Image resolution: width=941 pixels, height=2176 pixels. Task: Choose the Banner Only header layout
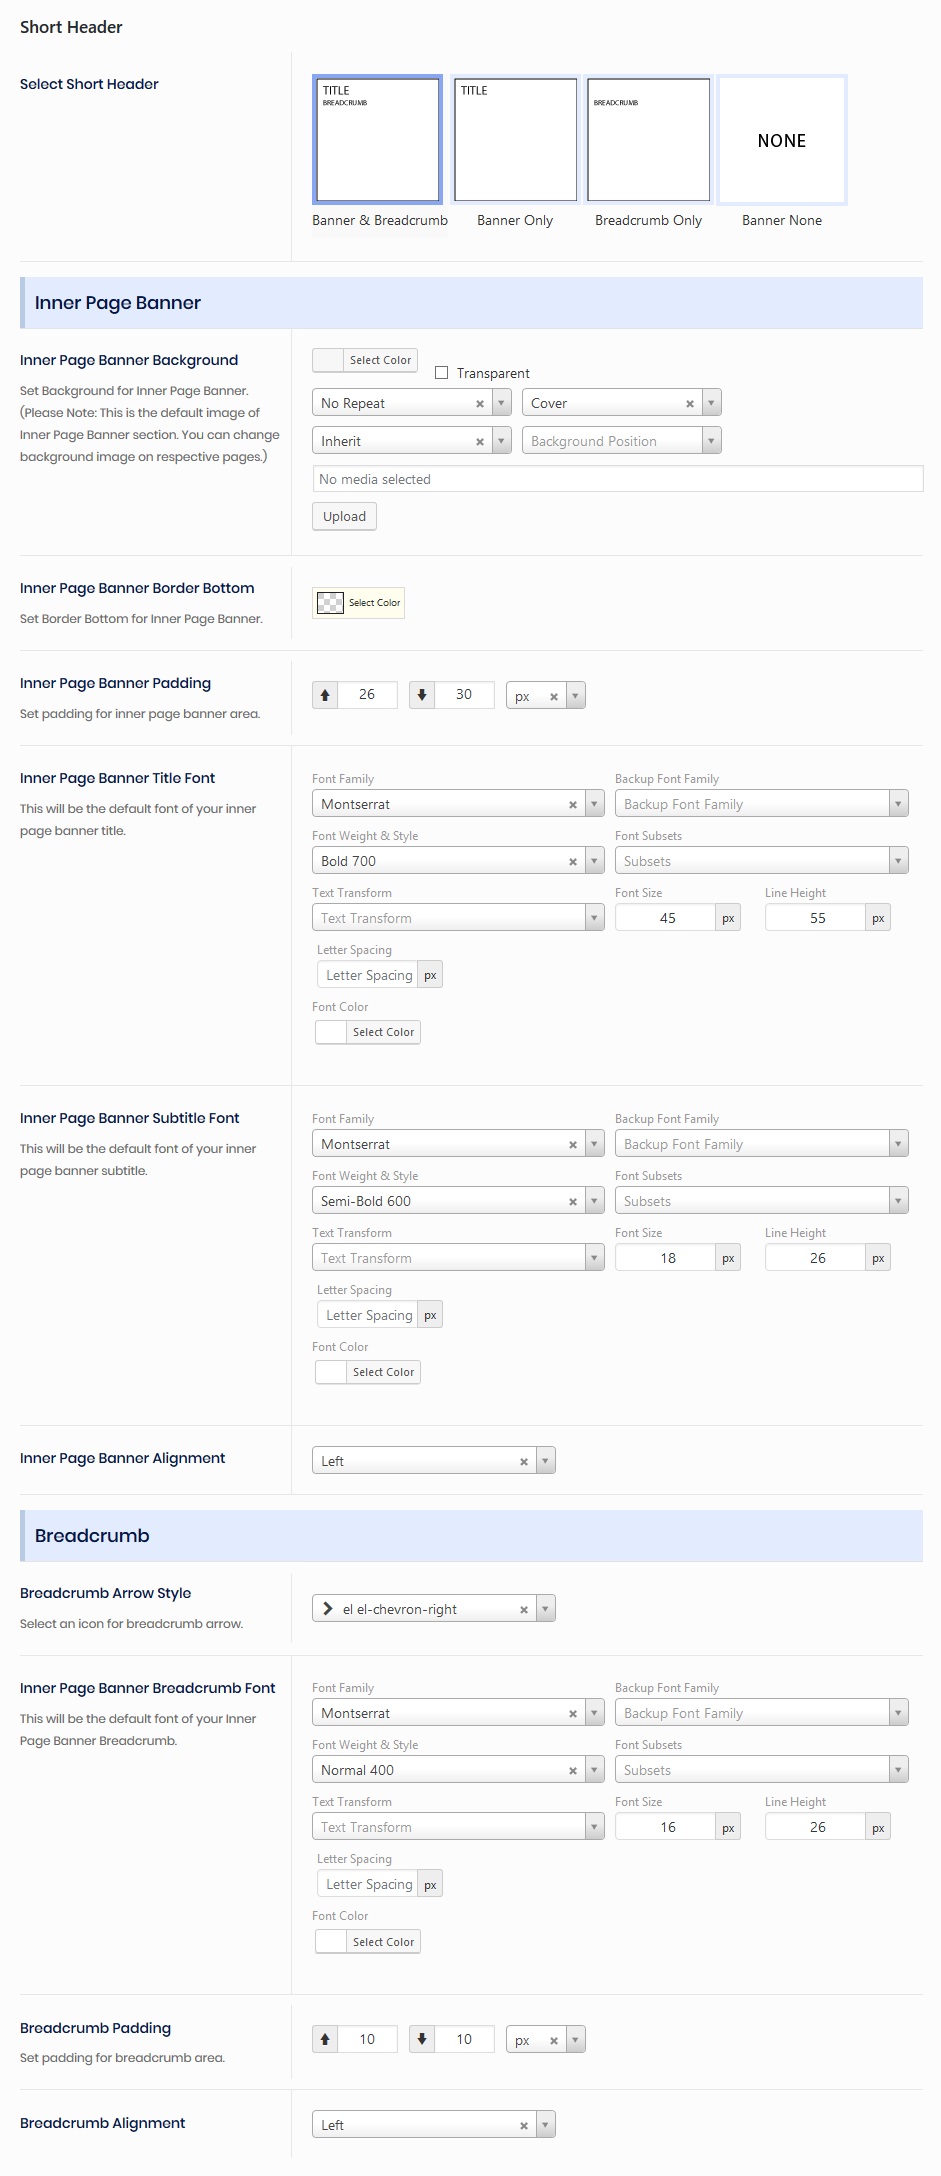click(515, 140)
